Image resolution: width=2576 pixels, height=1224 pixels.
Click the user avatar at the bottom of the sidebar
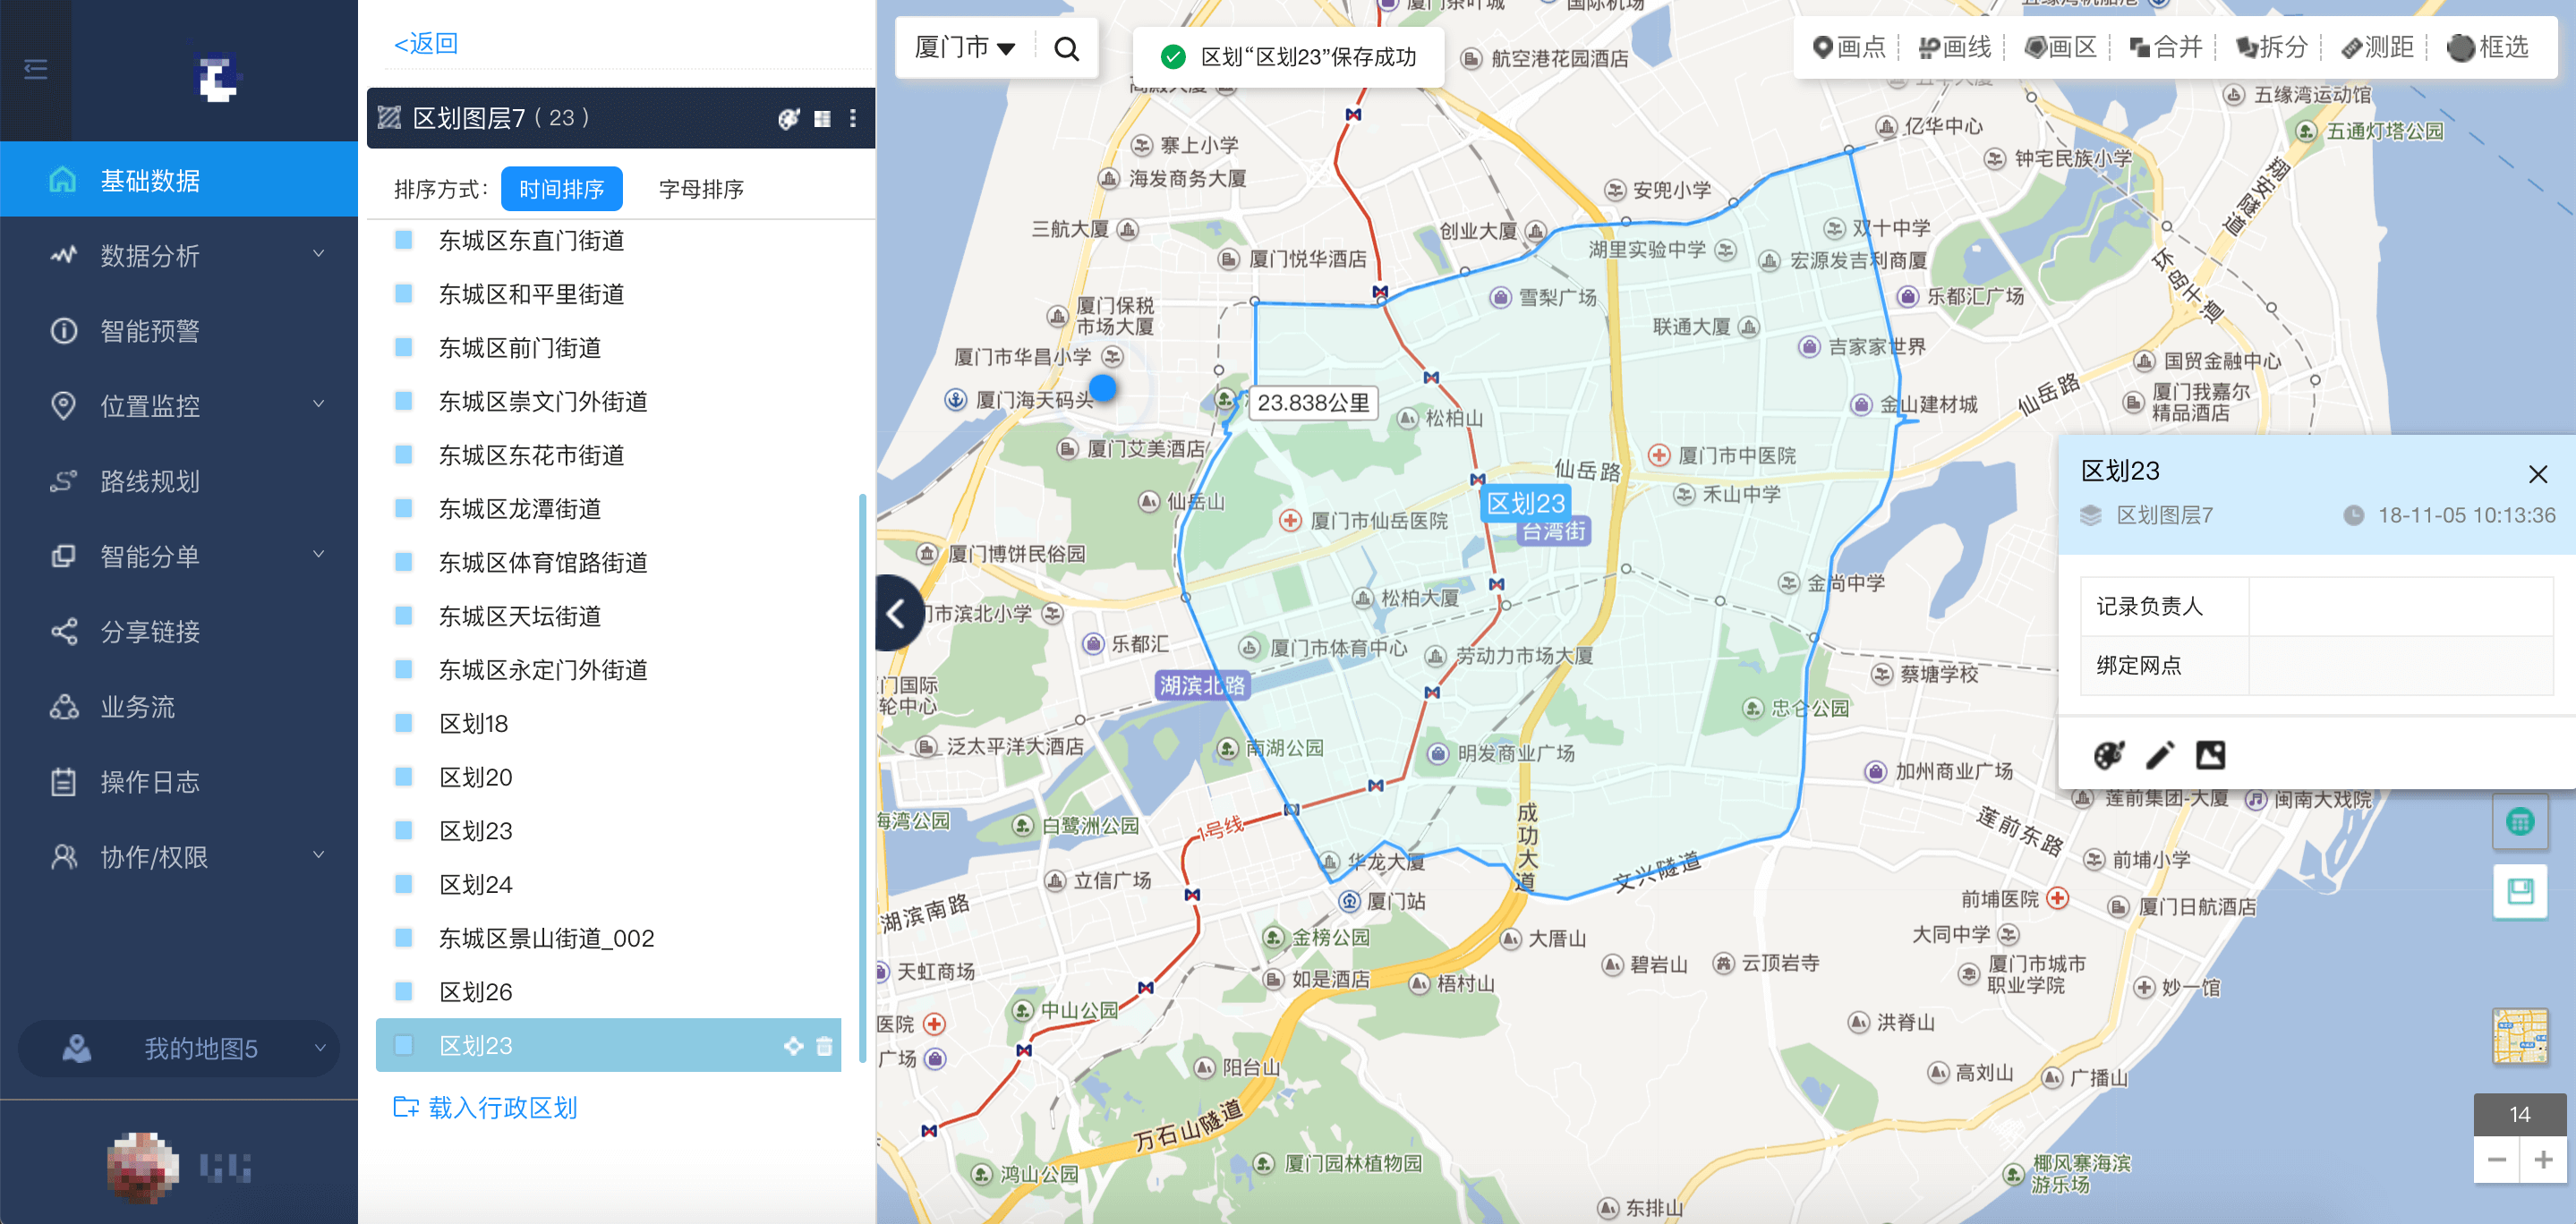[x=143, y=1166]
